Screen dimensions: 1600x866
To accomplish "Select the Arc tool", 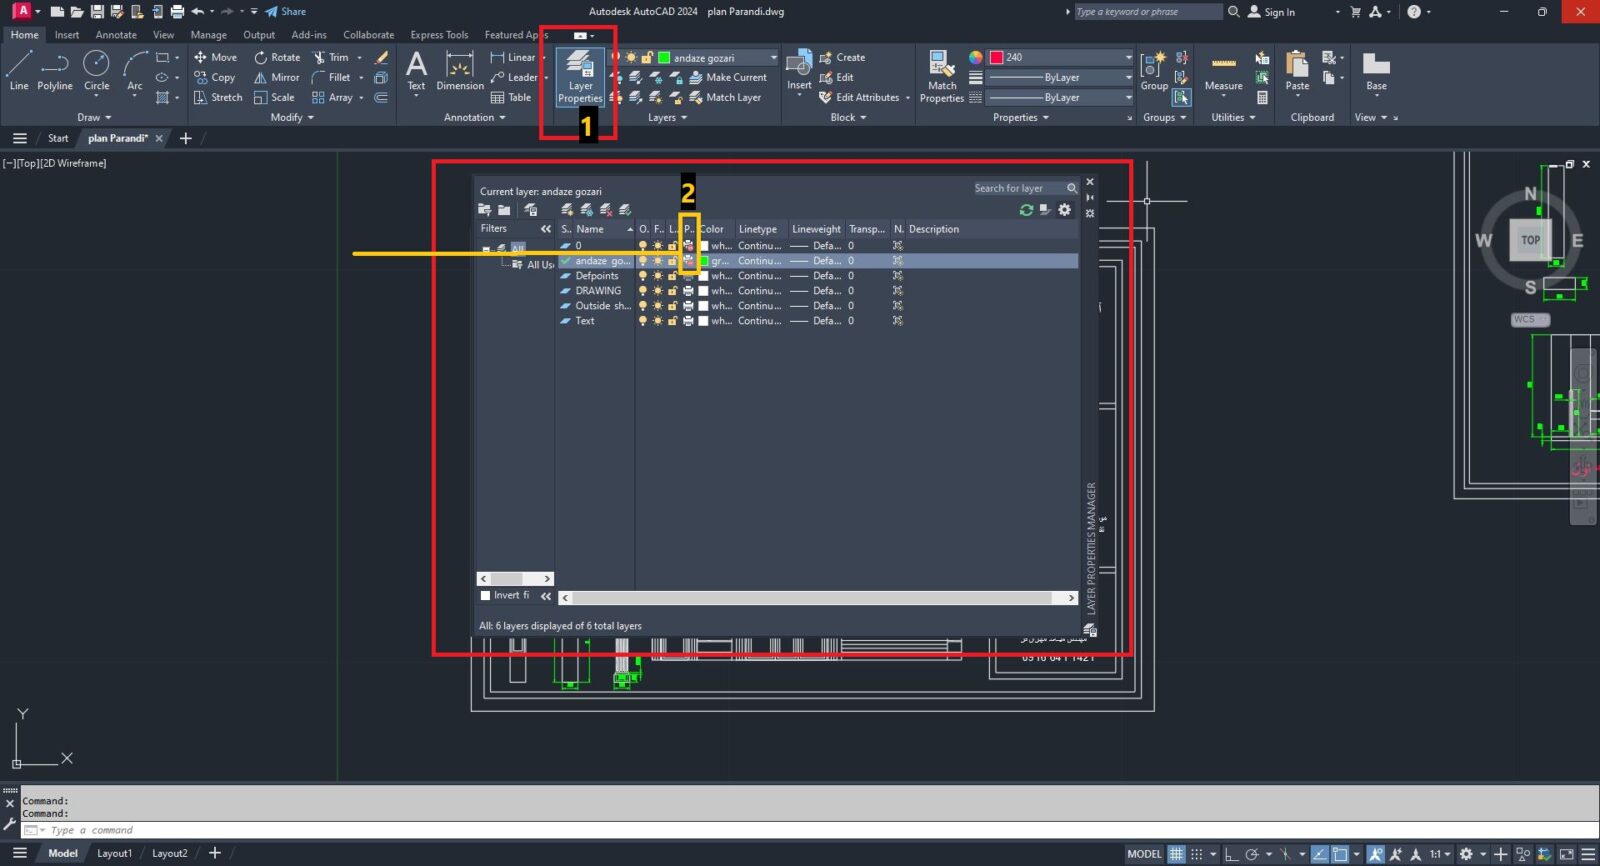I will point(135,71).
